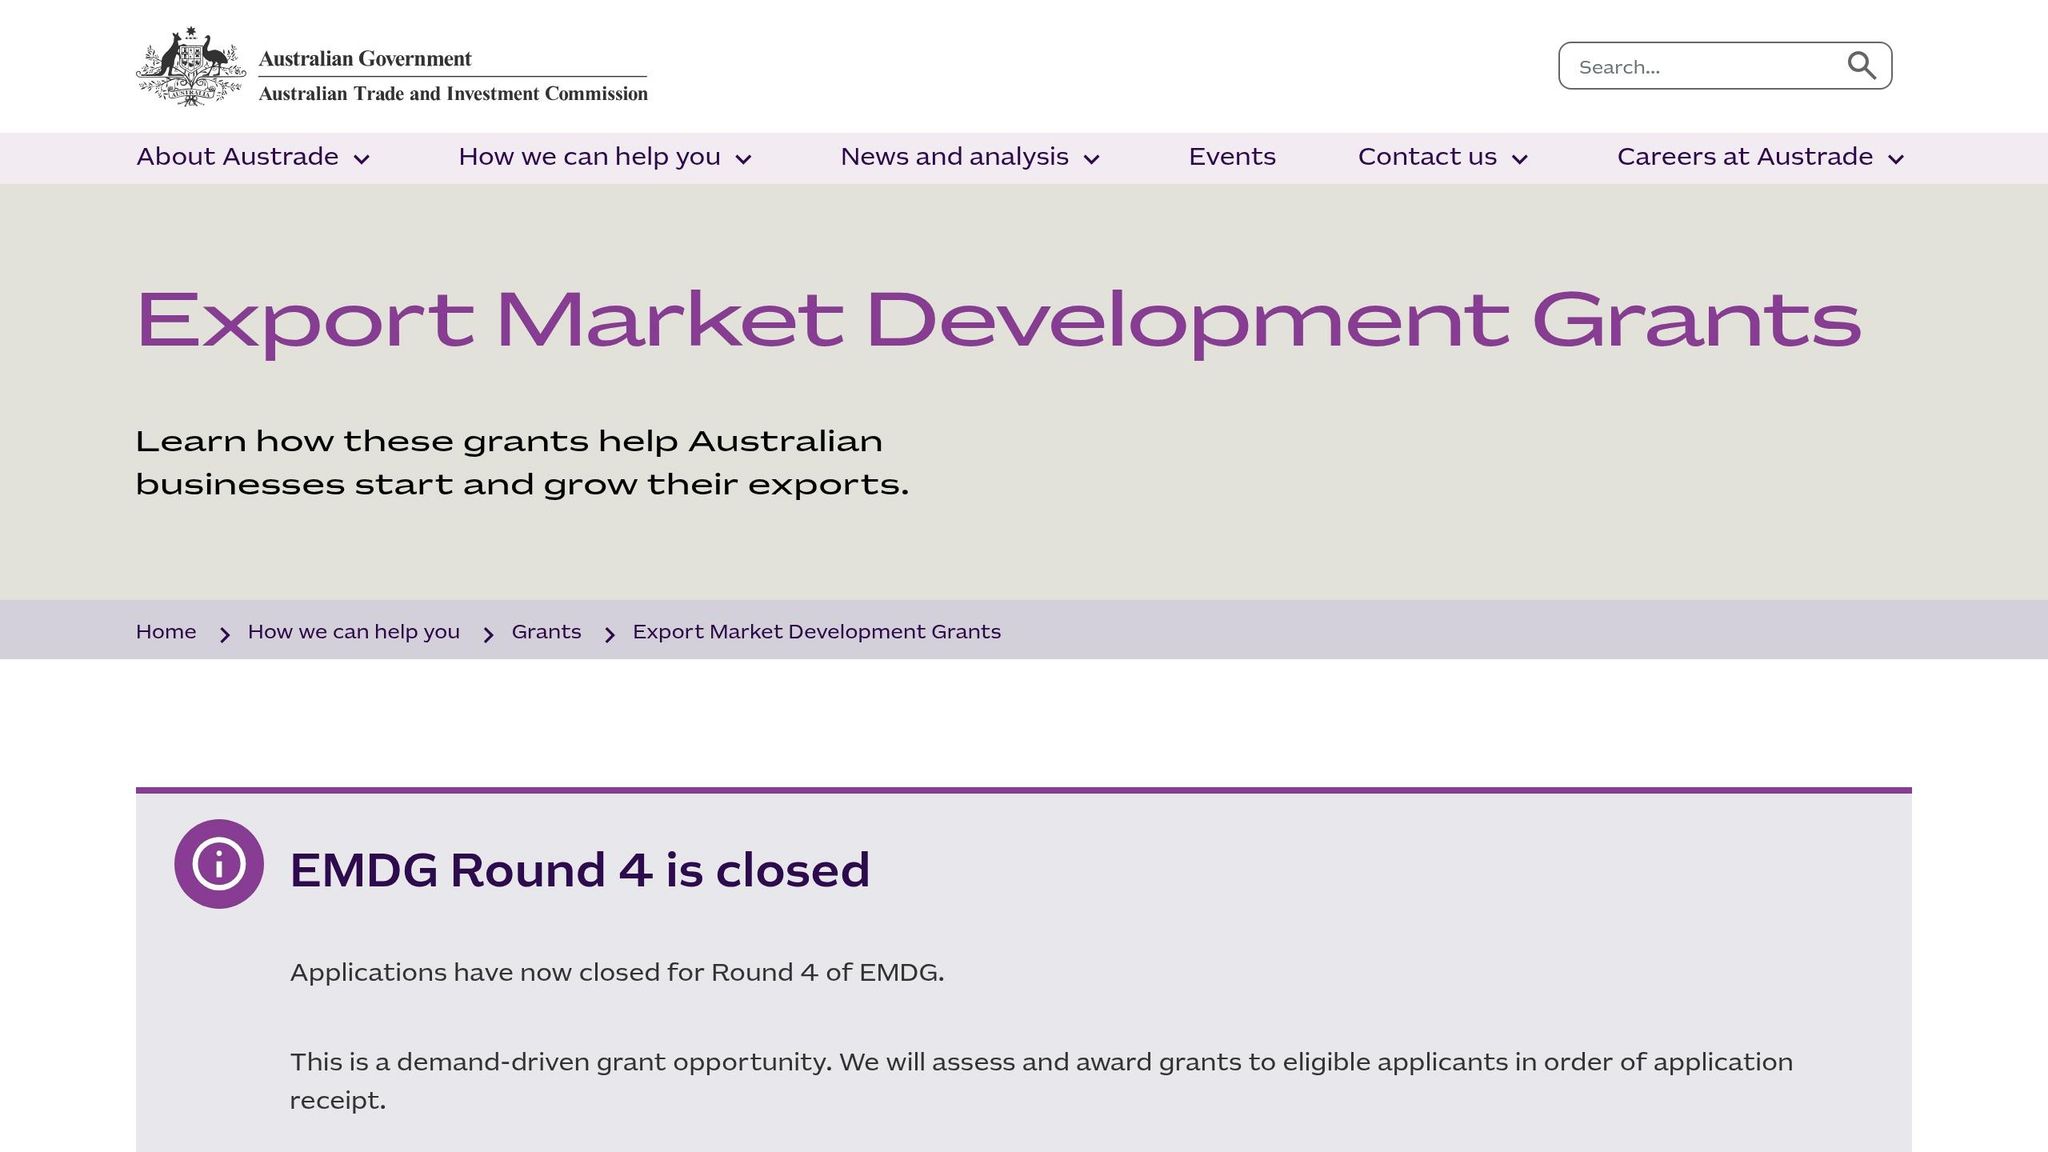
Task: Navigate to Home via the breadcrumb
Action: [x=166, y=632]
